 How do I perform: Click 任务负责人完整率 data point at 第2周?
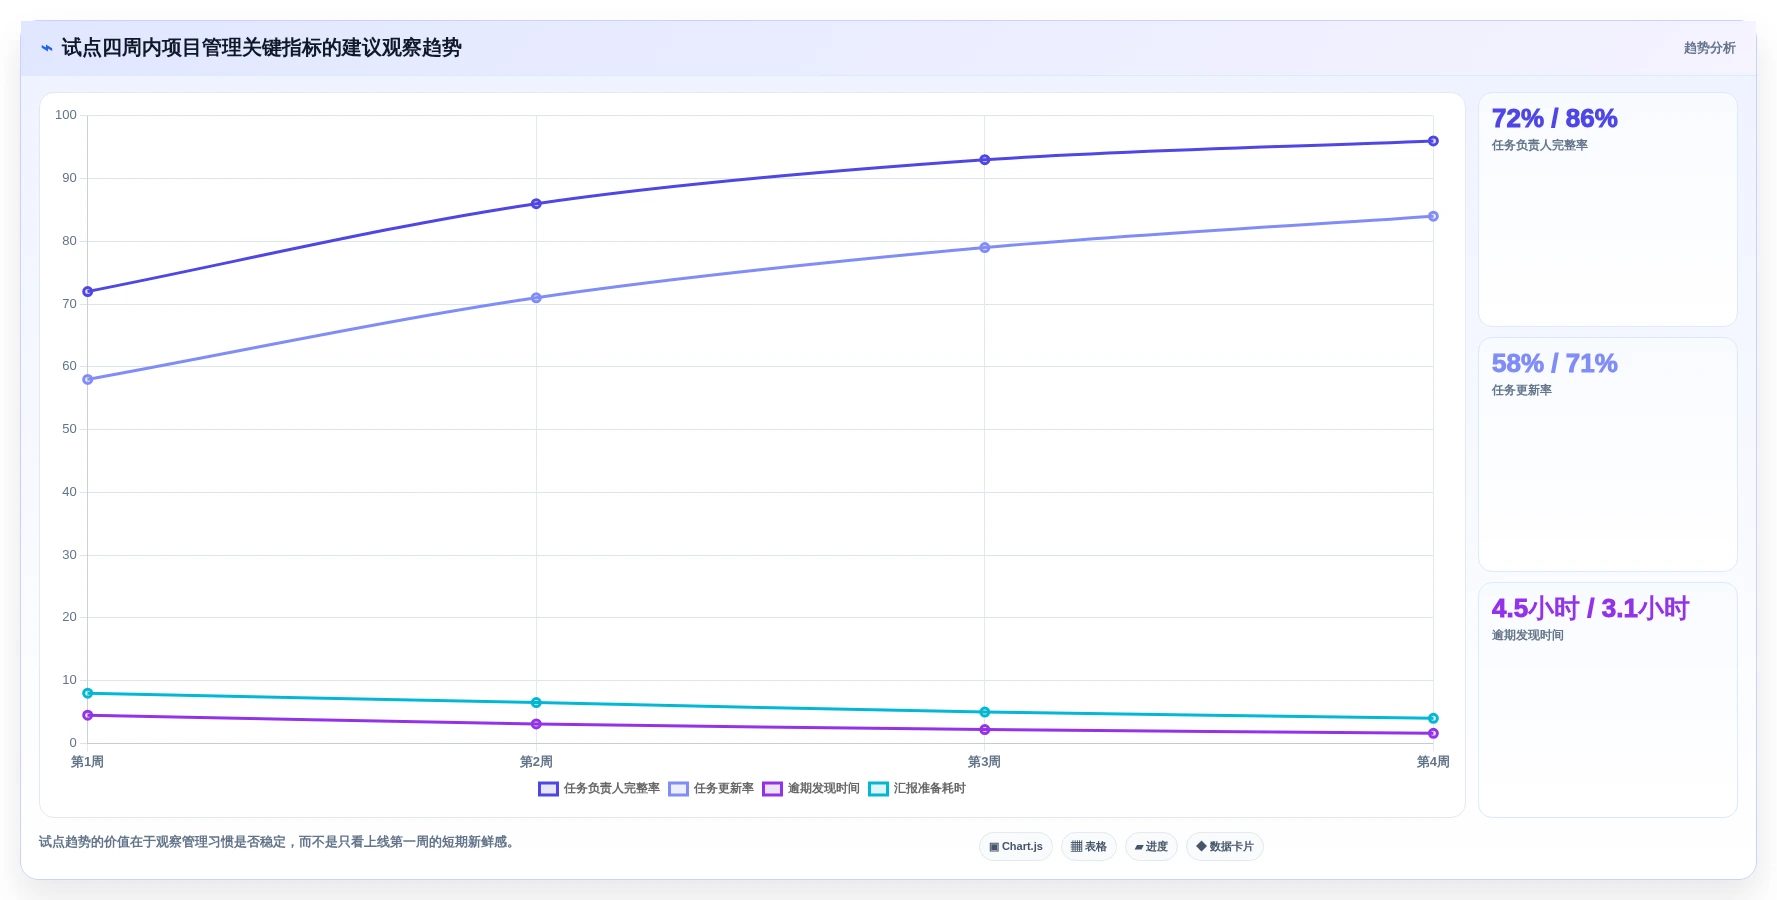(x=536, y=203)
